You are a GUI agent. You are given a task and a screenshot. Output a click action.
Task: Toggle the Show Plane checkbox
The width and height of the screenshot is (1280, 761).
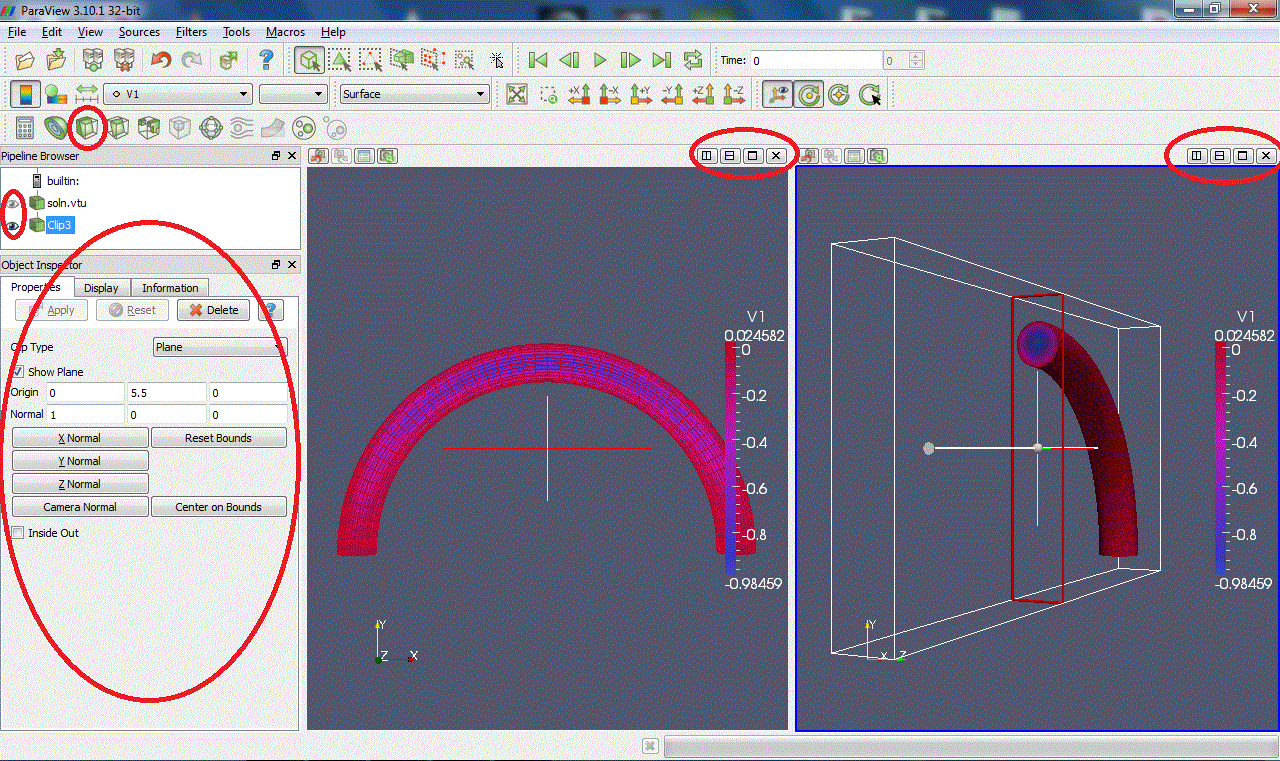(17, 372)
